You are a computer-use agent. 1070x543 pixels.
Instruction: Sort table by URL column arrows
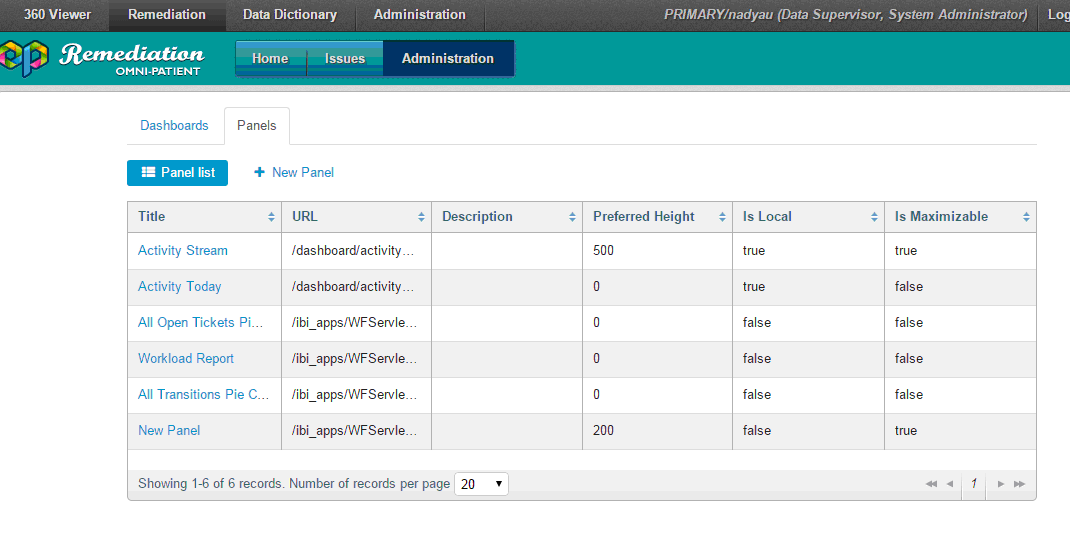pos(421,217)
